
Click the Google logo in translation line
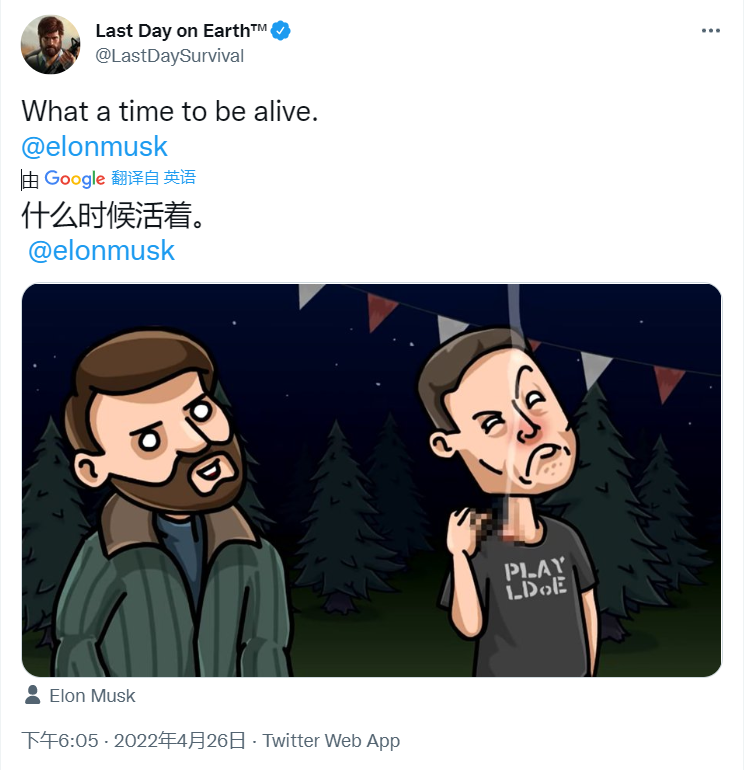pos(75,179)
